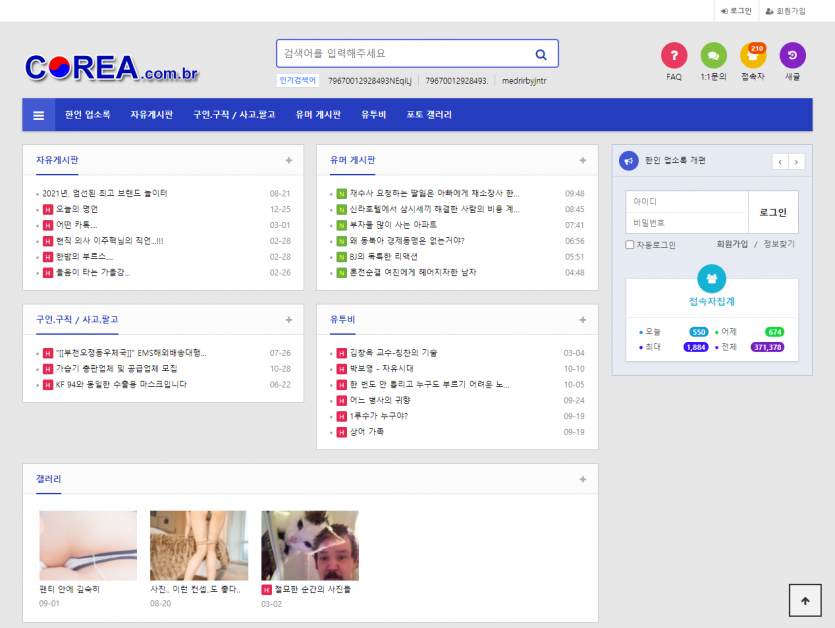
Task: Click the scroll-to-top arrow button
Action: click(x=805, y=600)
